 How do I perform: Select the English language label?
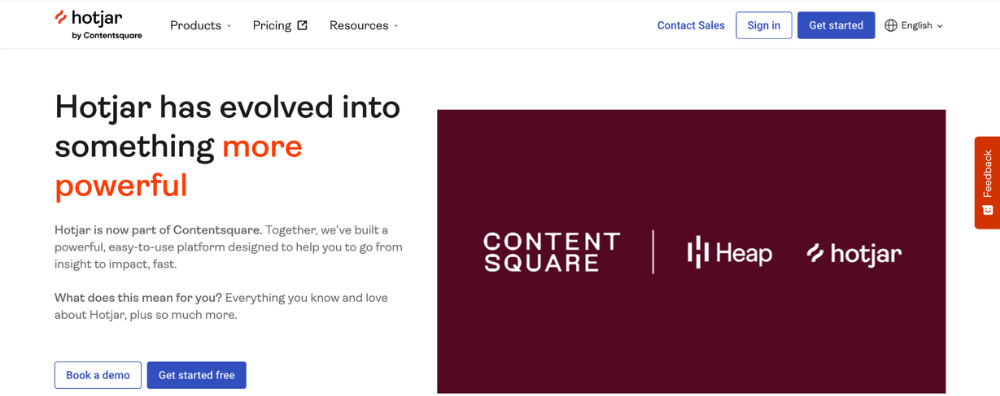pyautogui.click(x=916, y=26)
